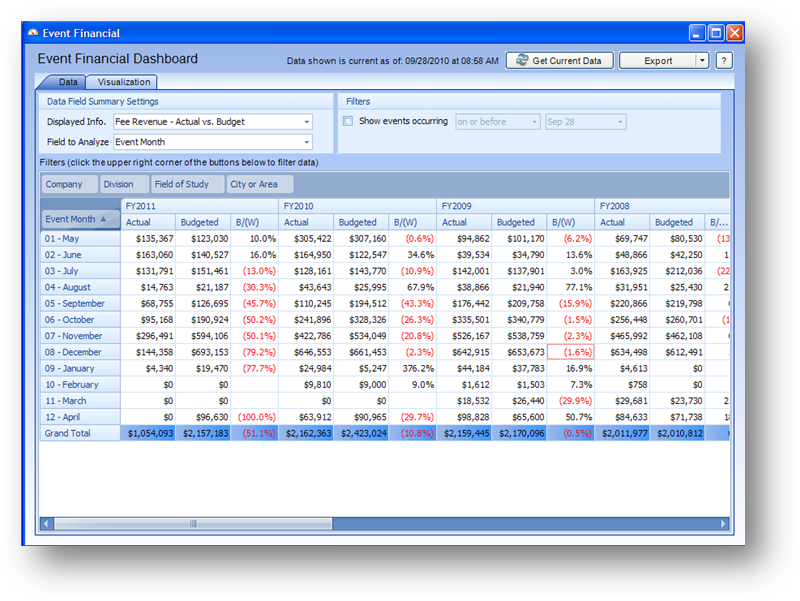Open the Displayed Info combo box
This screenshot has width=800, height=601.
click(213, 122)
